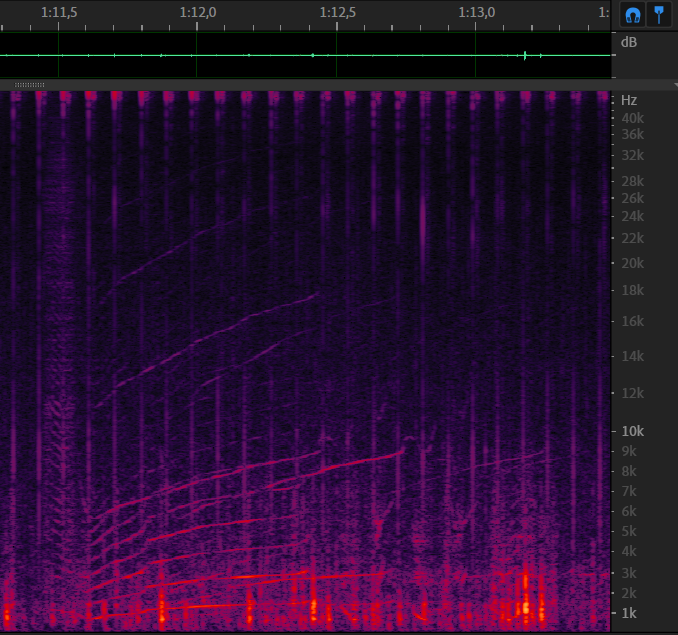Click the 4k frequency scale label

pos(629,552)
